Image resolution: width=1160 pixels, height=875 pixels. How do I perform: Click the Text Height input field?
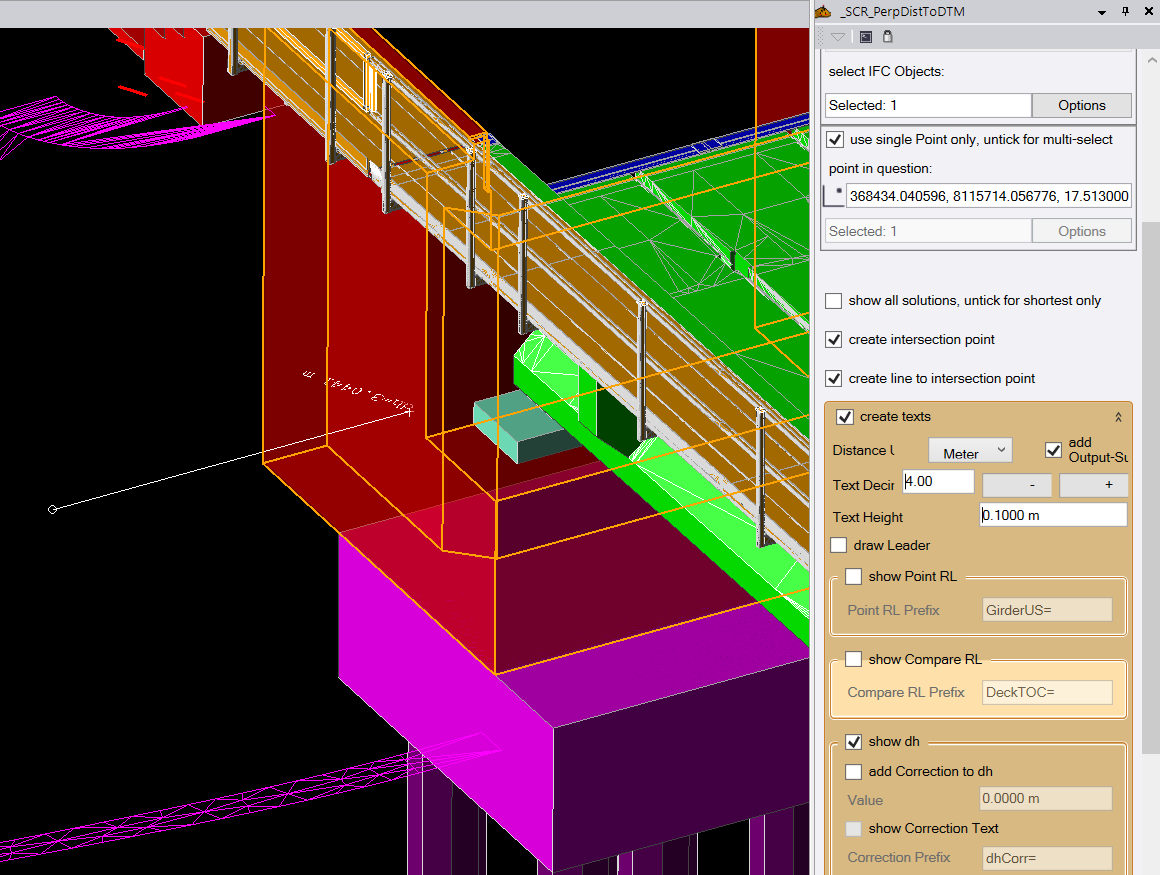[x=1053, y=515]
